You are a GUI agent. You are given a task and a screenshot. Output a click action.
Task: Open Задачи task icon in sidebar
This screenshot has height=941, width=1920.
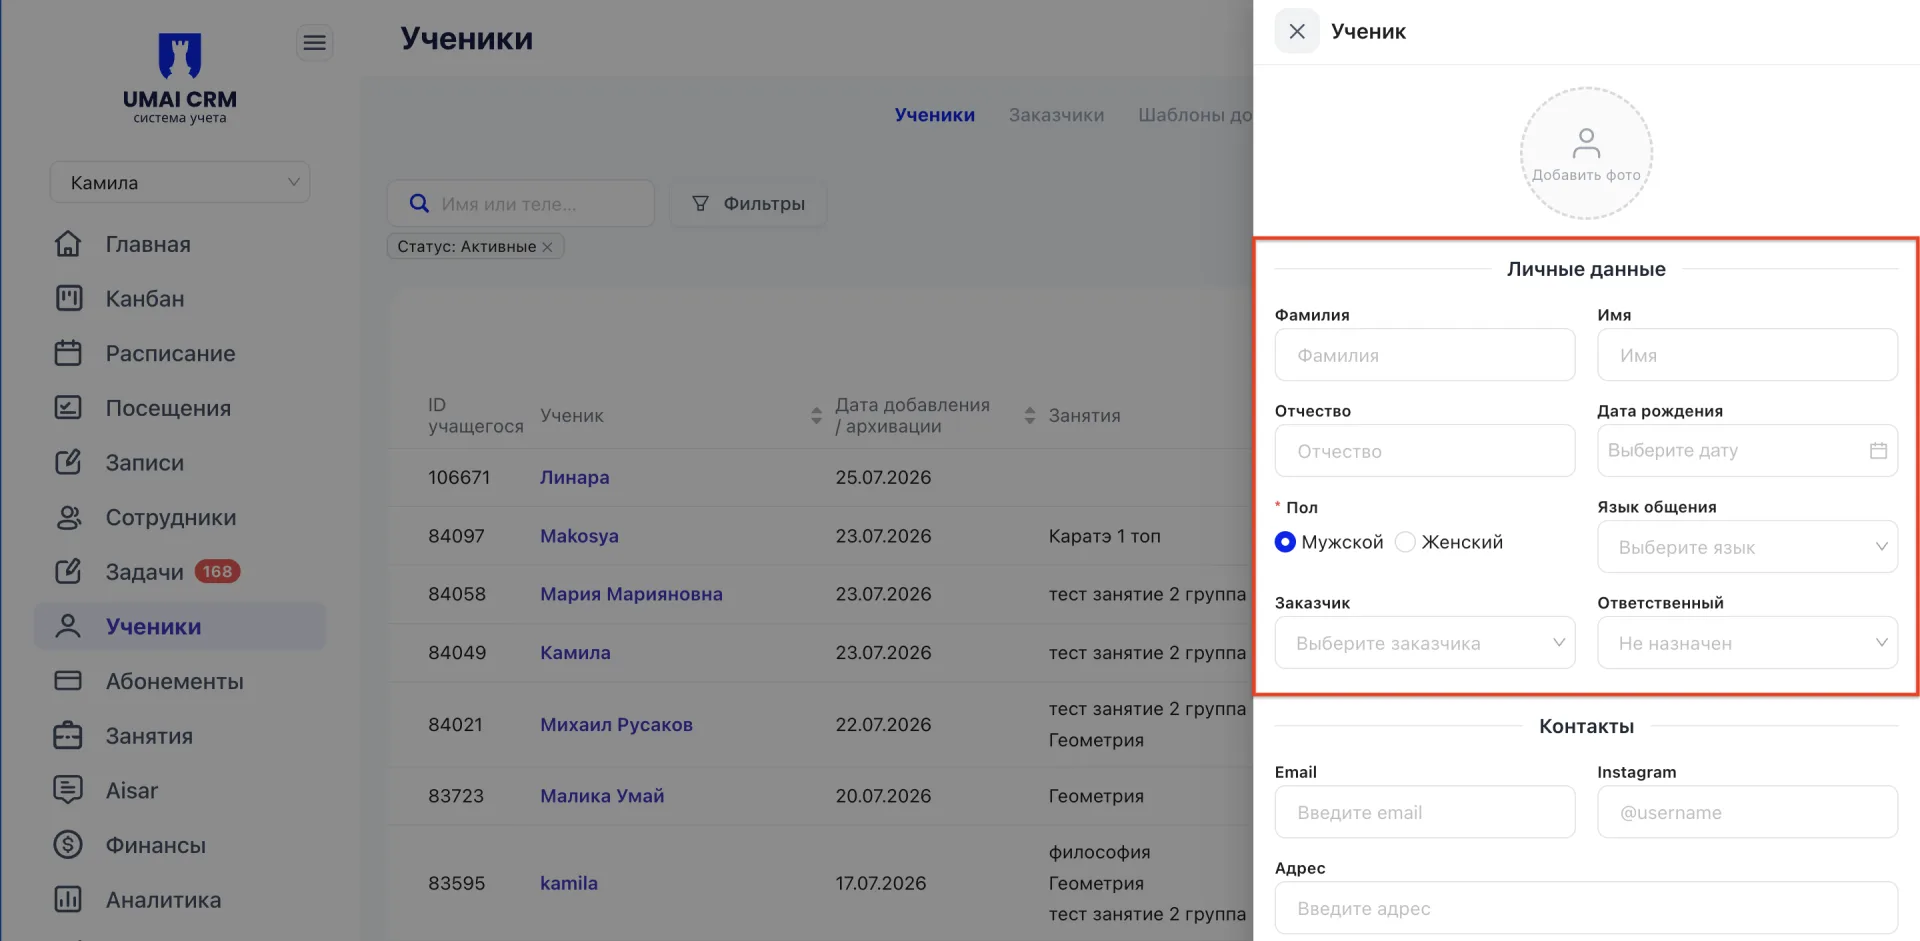68,571
